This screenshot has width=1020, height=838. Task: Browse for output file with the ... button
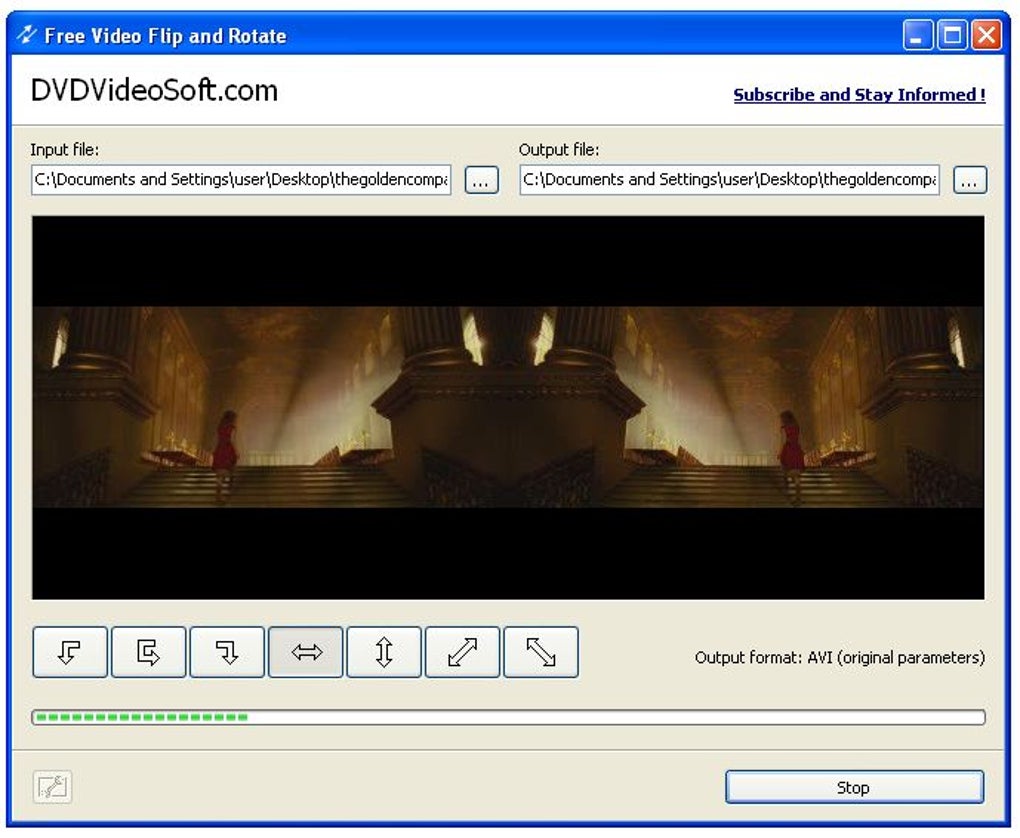(970, 180)
